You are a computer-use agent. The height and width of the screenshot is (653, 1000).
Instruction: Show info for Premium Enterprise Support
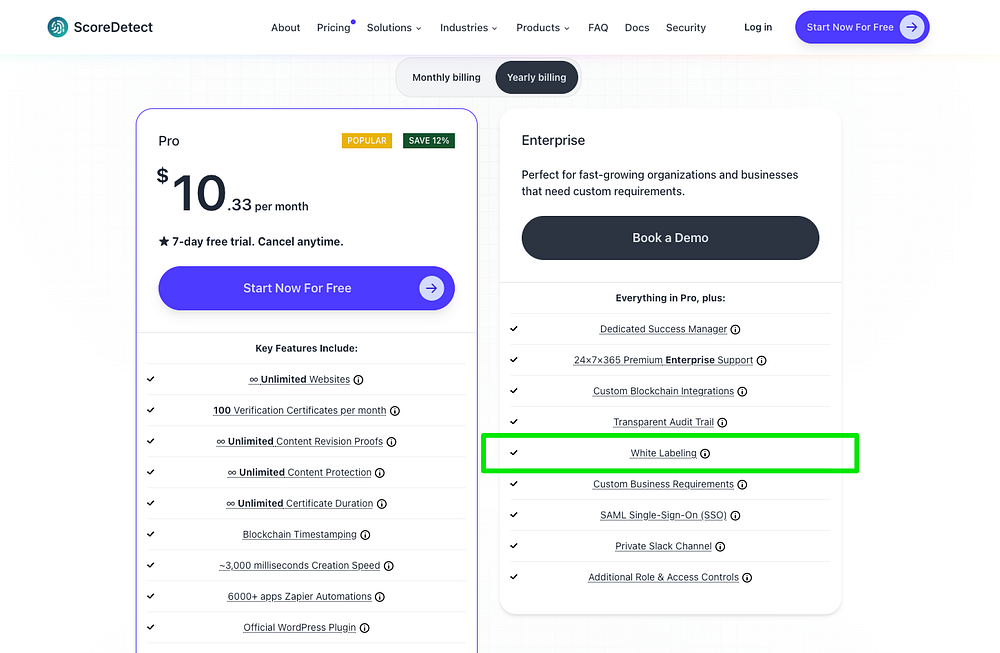click(761, 361)
